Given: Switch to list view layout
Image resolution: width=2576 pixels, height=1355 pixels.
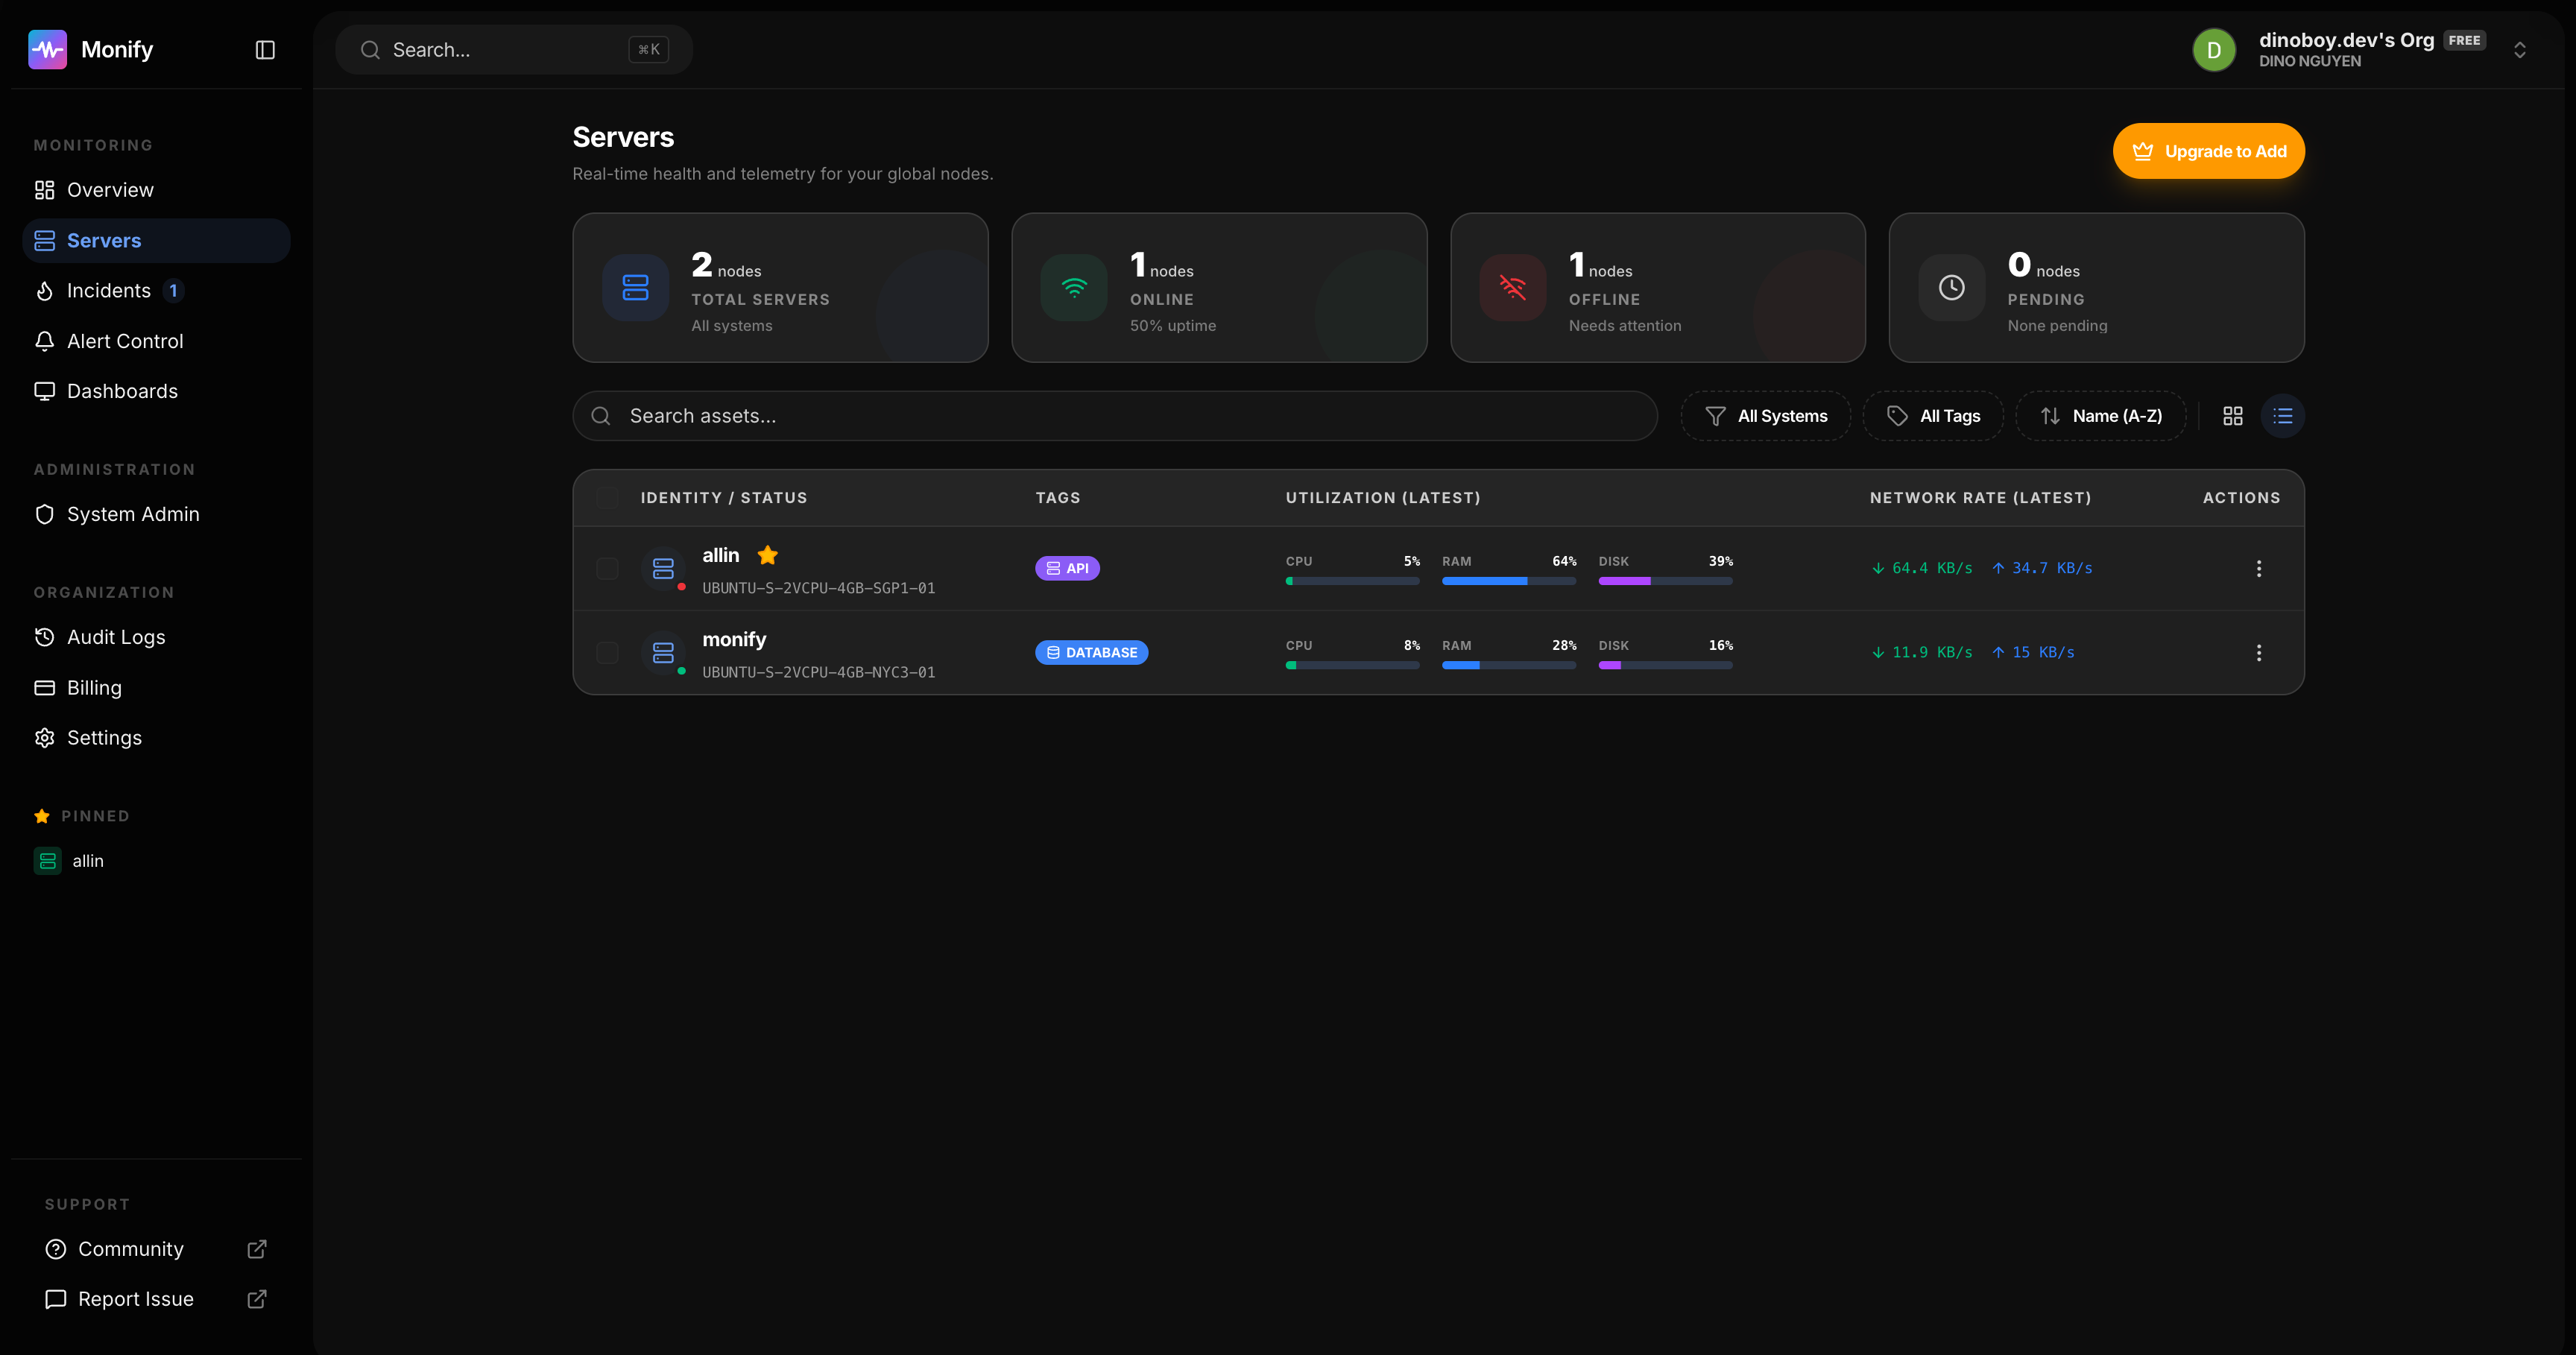Looking at the screenshot, I should (2283, 416).
